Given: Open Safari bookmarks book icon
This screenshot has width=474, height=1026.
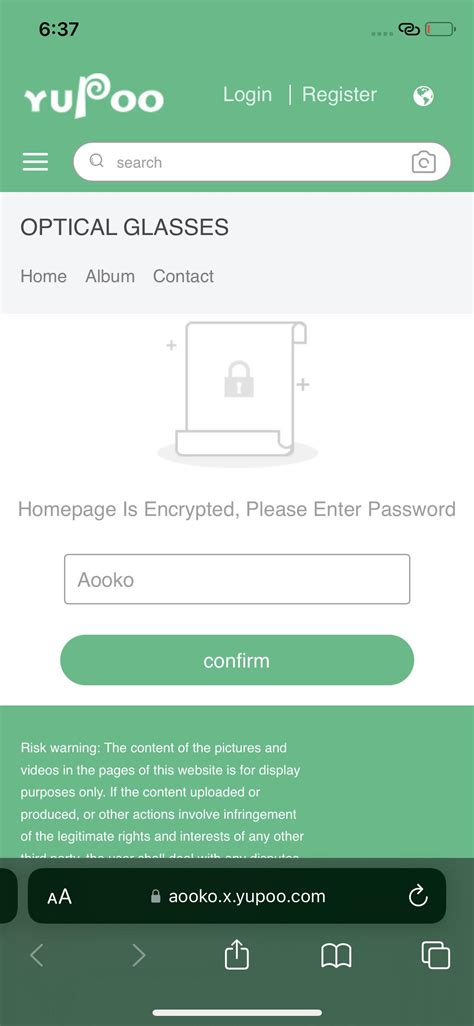Looking at the screenshot, I should [336, 956].
